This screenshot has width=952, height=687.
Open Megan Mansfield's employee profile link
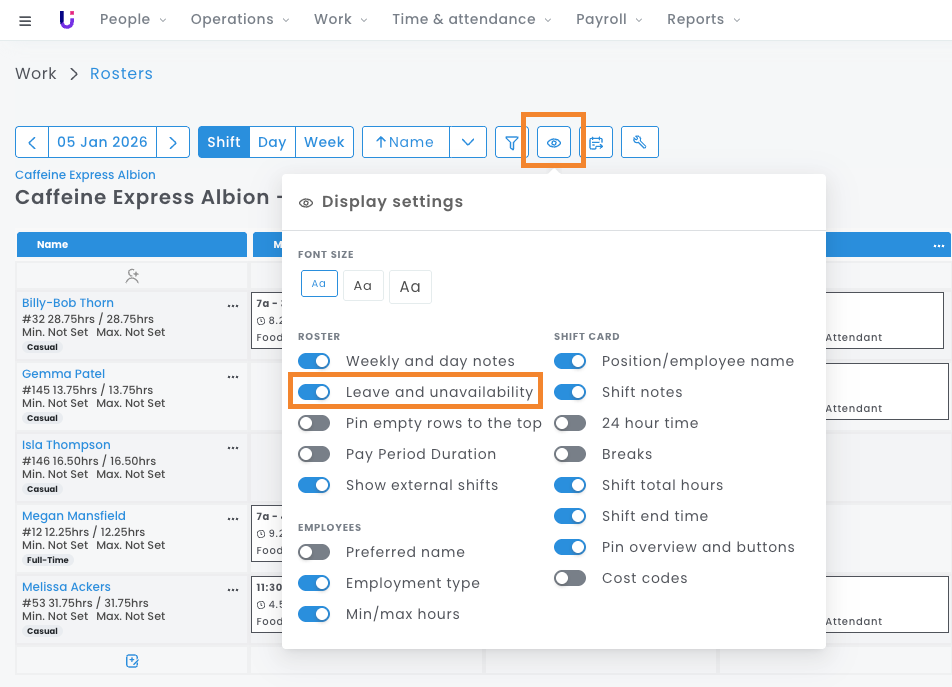[x=74, y=516]
